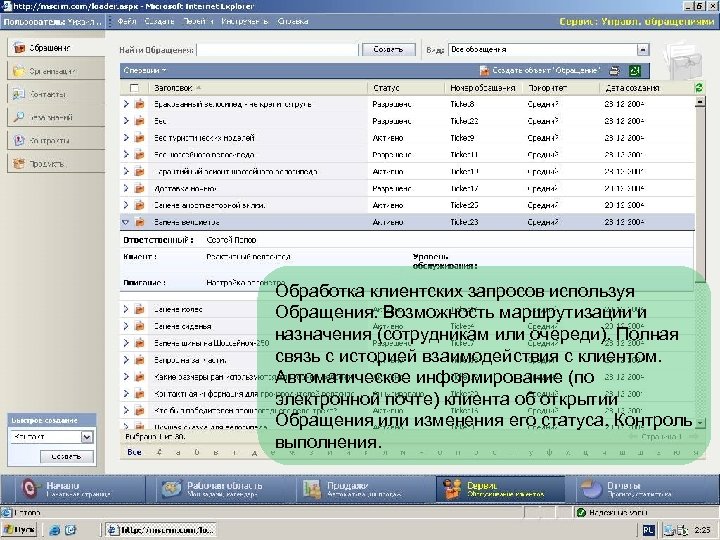The image size is (720, 540).
Task: Click case icon of Ticket17 row
Action: (140, 188)
